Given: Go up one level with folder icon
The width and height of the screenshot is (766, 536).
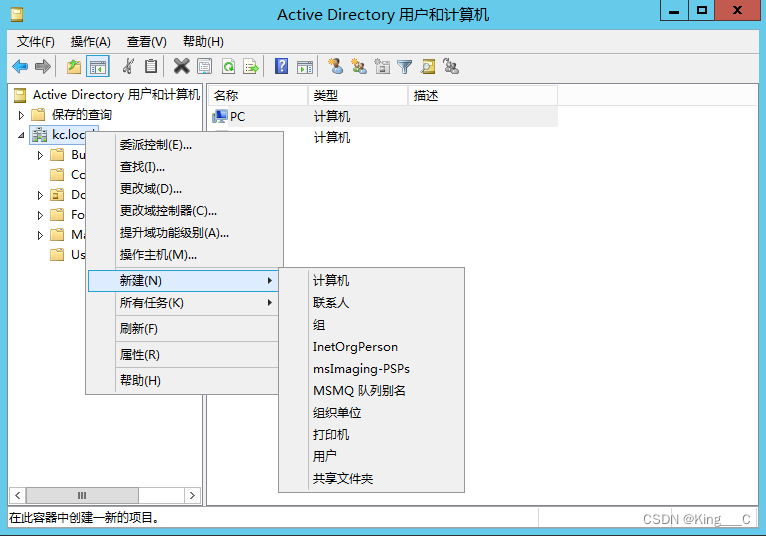Looking at the screenshot, I should click(x=74, y=66).
